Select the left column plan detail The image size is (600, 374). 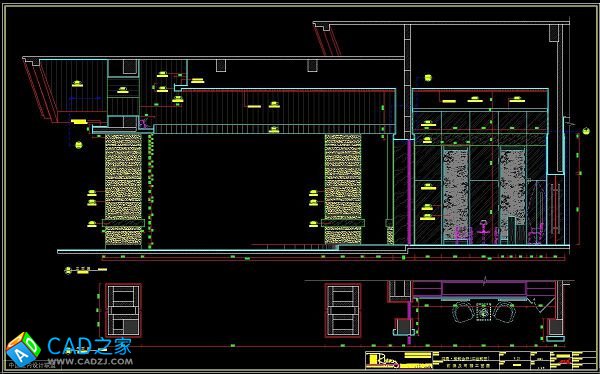pyautogui.click(x=123, y=310)
